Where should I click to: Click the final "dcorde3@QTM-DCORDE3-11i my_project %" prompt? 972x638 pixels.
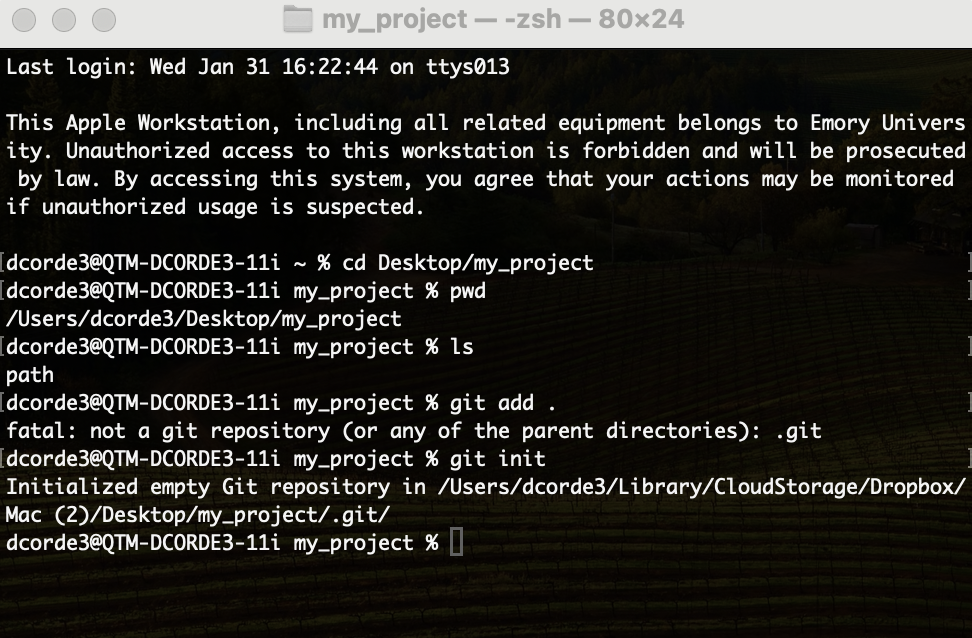pos(222,543)
